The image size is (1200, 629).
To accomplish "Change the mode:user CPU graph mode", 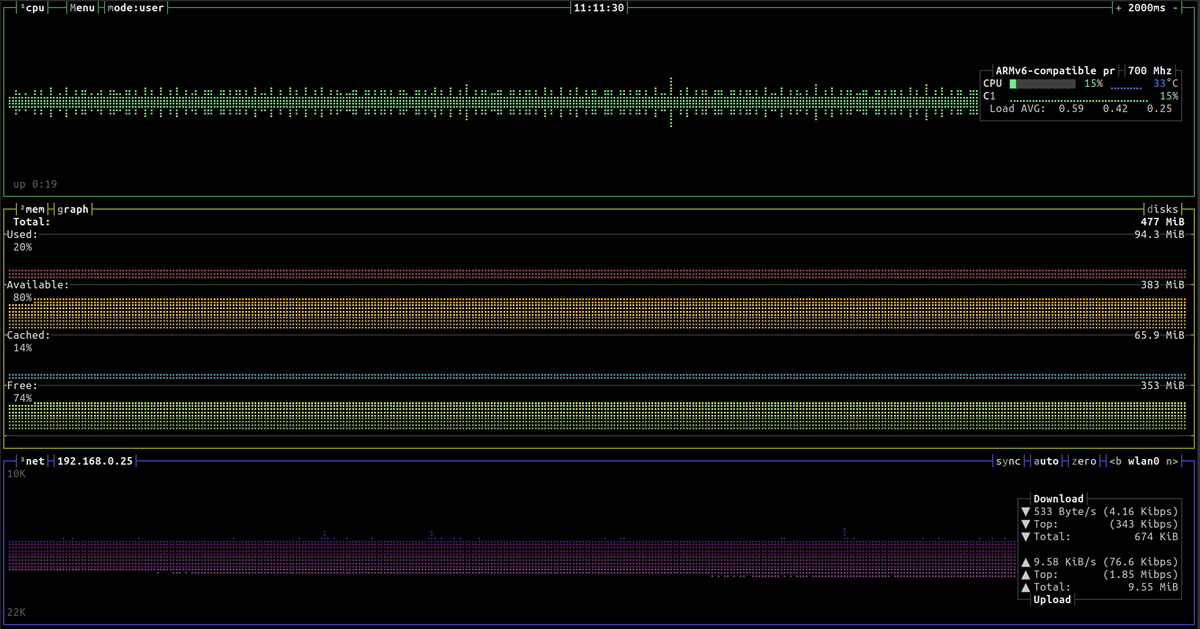I will tap(135, 8).
